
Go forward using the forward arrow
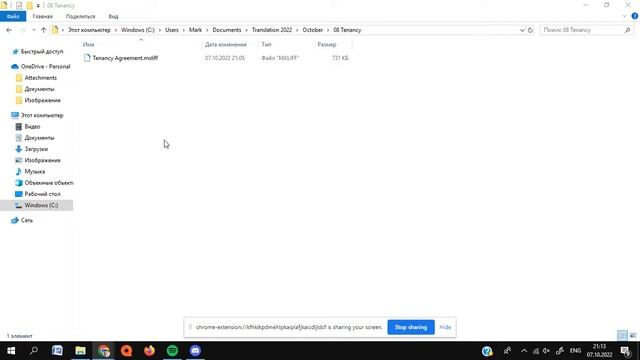[x=22, y=30]
